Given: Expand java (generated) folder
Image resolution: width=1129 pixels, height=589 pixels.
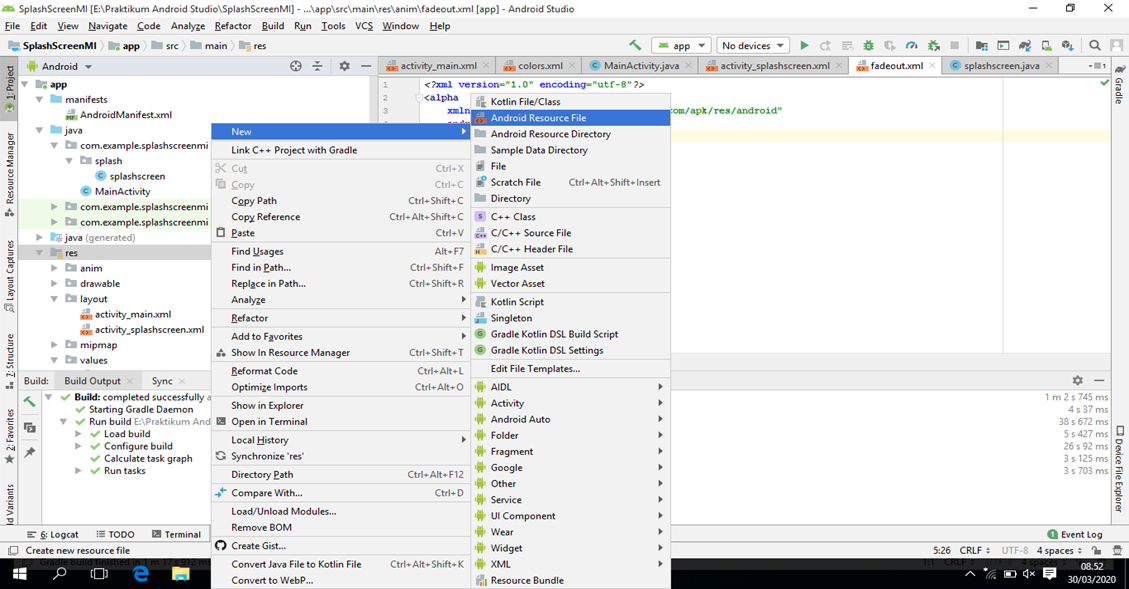Looking at the screenshot, I should click(x=40, y=237).
